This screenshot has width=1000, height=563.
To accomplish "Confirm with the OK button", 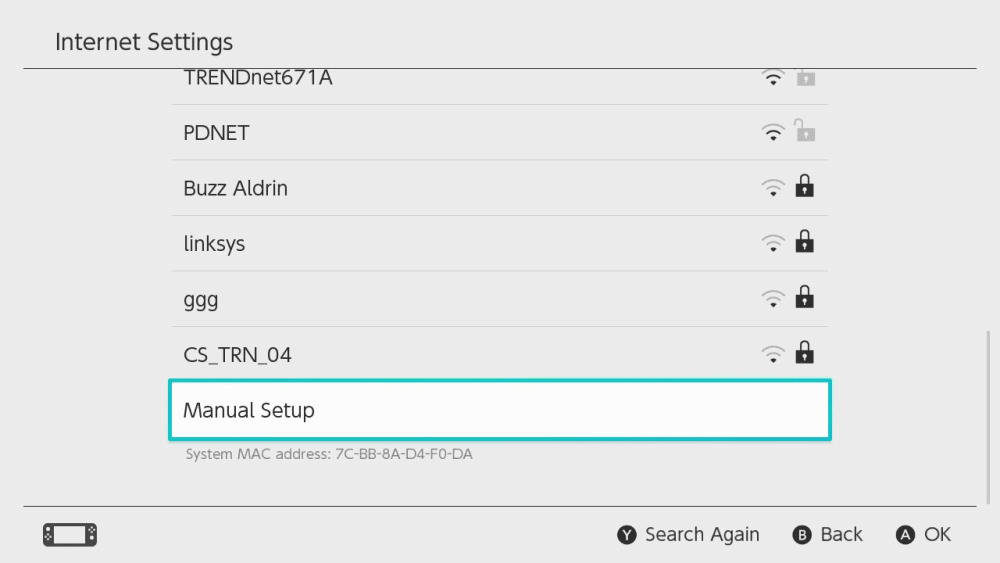I will [924, 535].
